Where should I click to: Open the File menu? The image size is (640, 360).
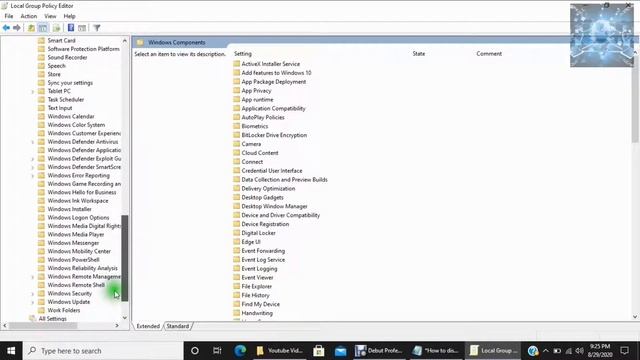pyautogui.click(x=9, y=16)
